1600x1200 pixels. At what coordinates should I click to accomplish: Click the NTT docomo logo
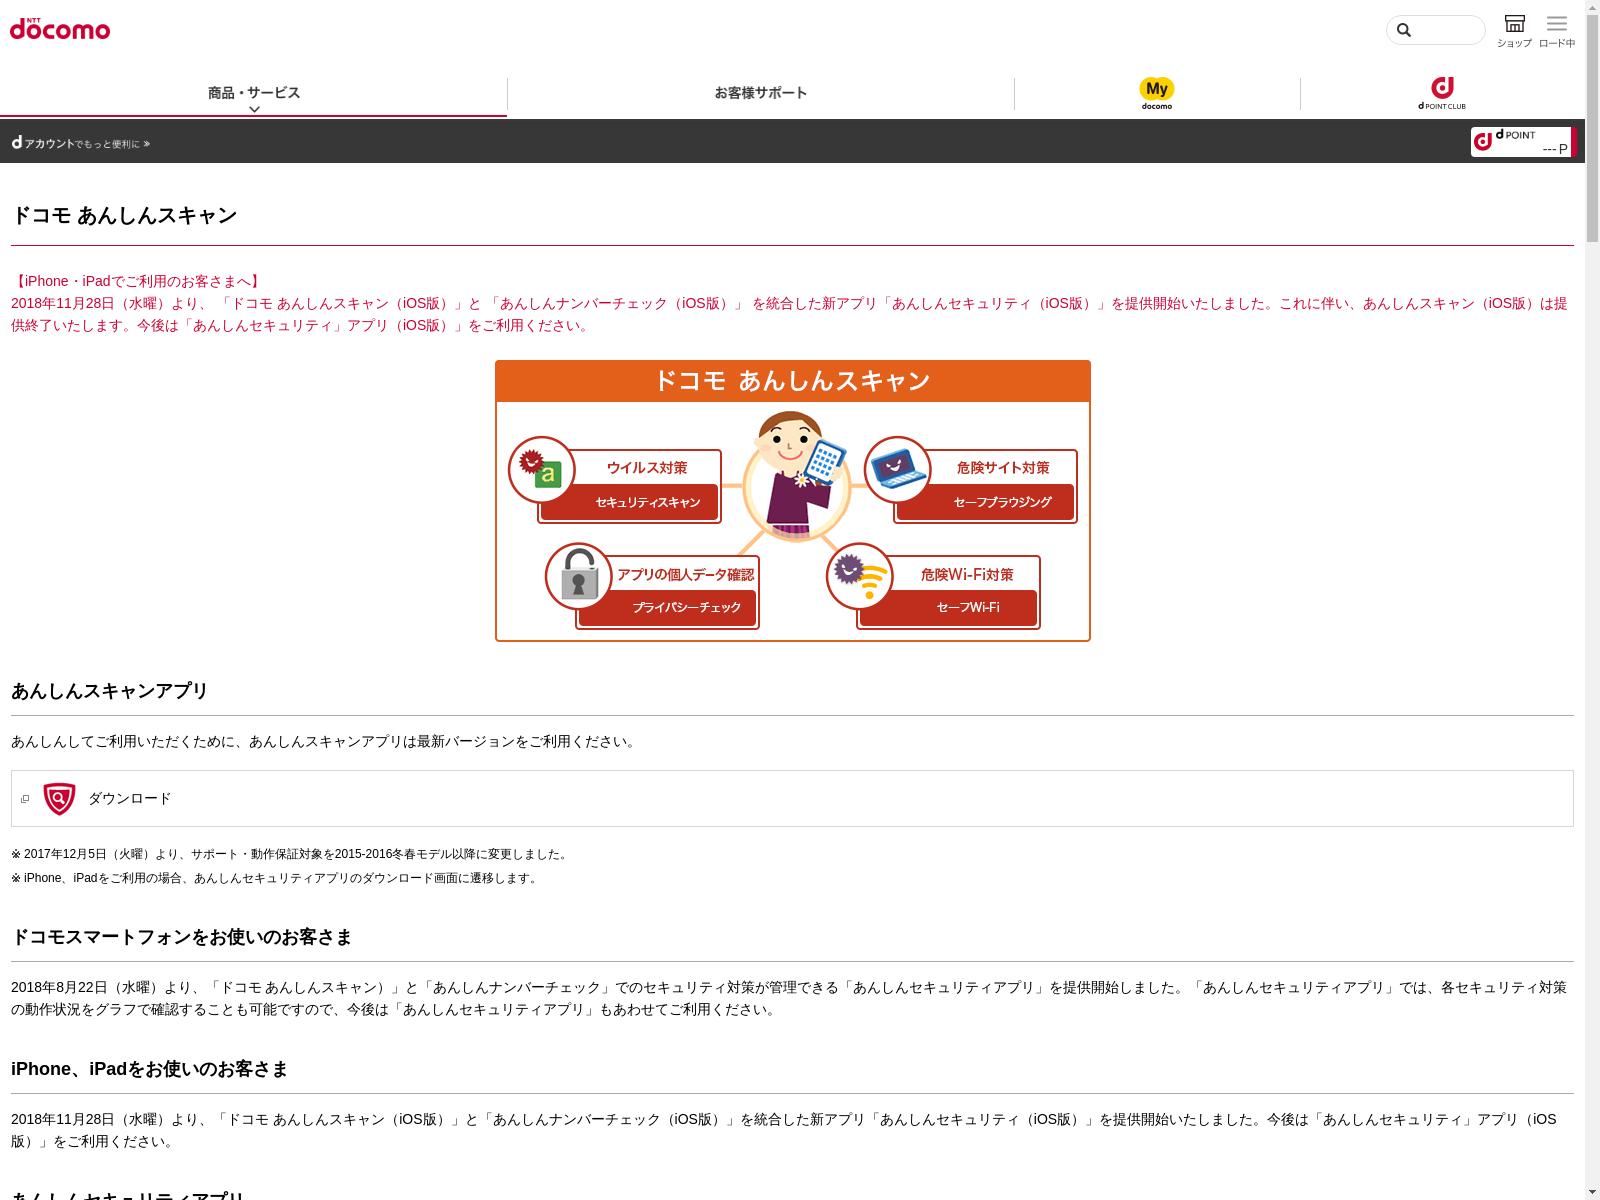click(x=60, y=28)
